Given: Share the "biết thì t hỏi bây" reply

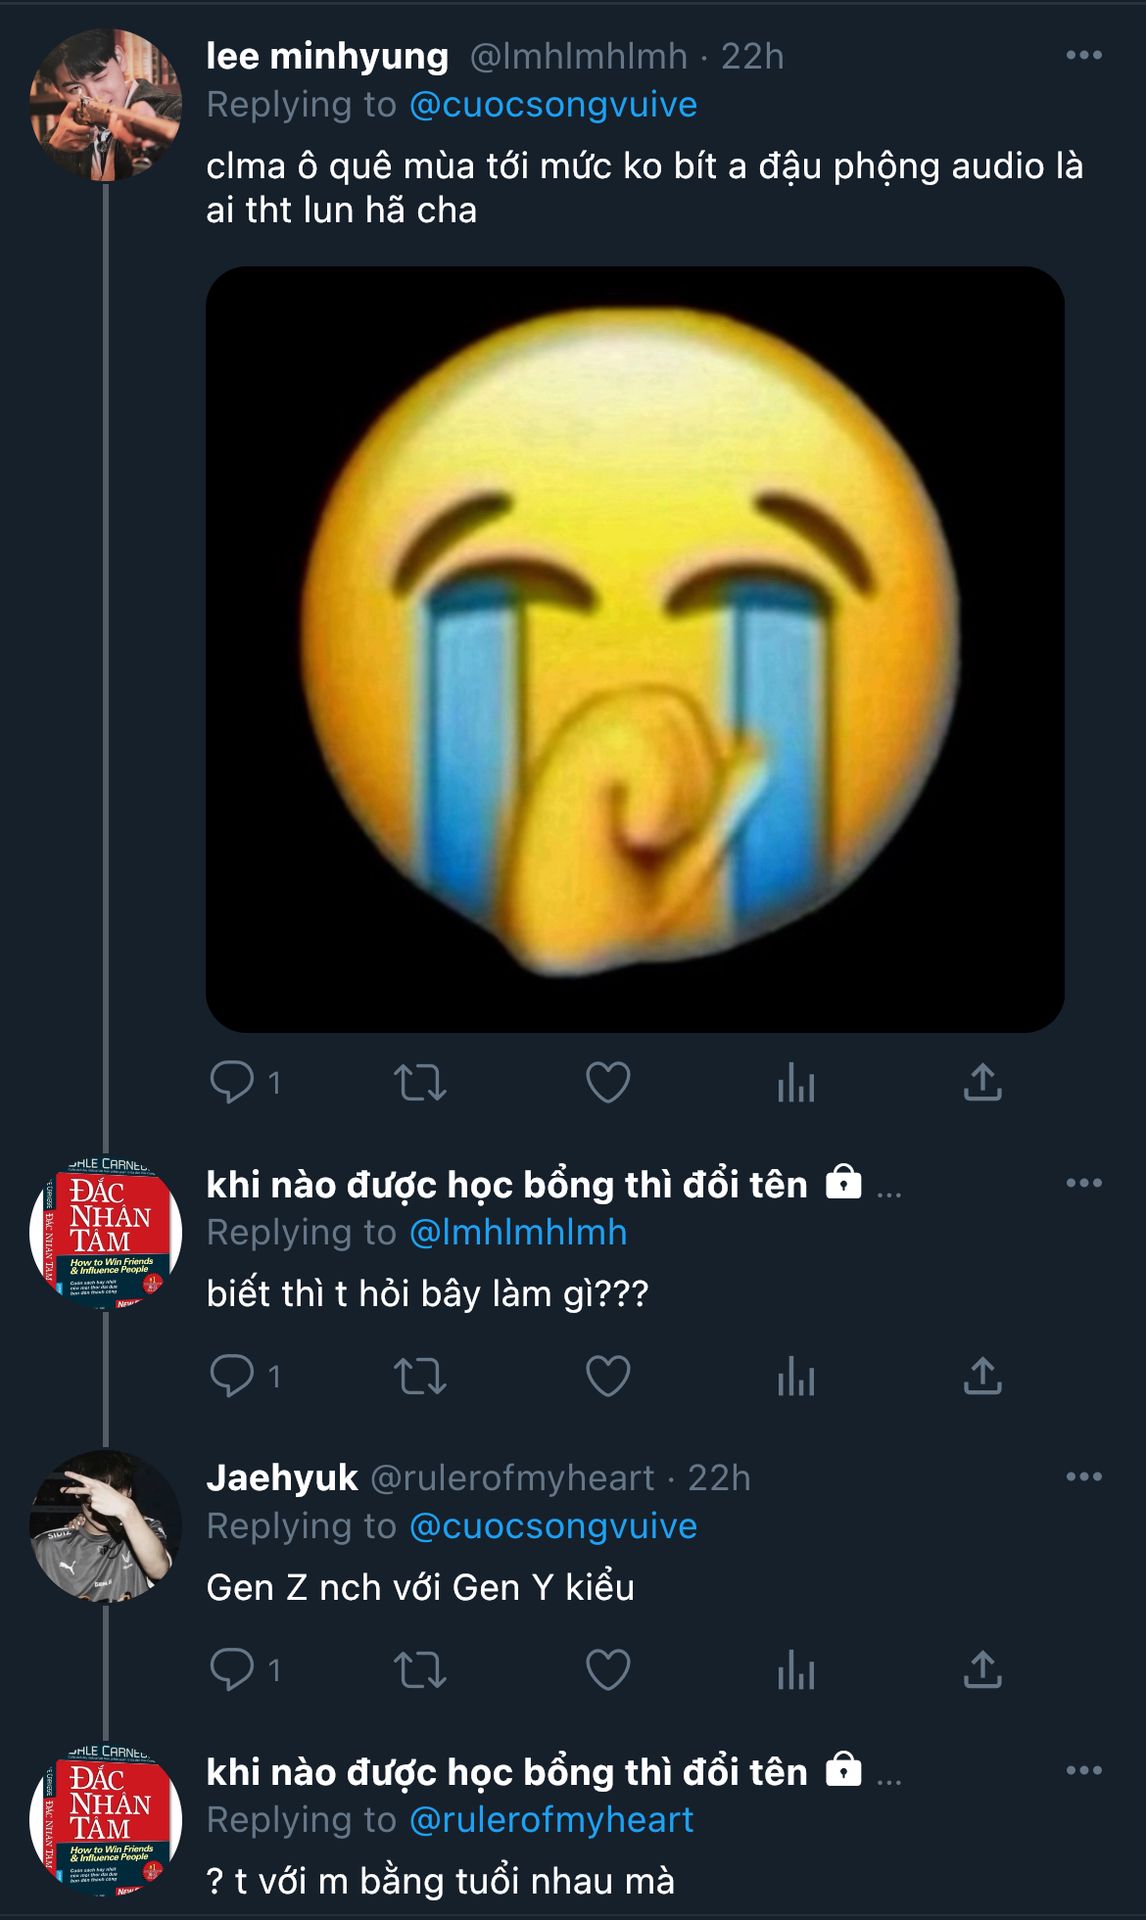Looking at the screenshot, I should click(x=982, y=1376).
